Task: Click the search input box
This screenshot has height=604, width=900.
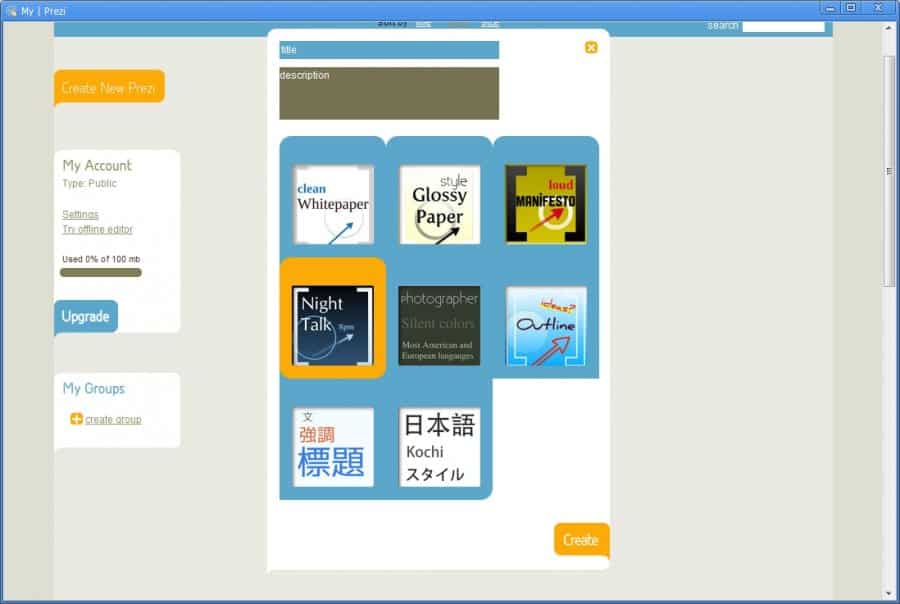Action: (x=783, y=26)
